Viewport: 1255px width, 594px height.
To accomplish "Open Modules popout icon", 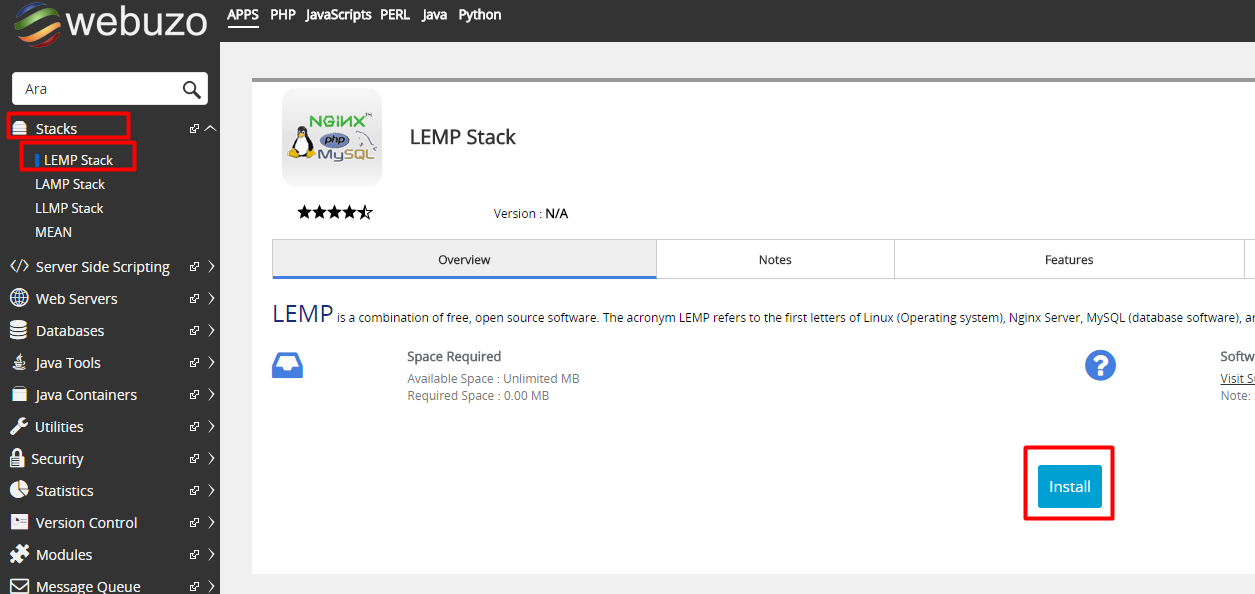I will (x=195, y=555).
